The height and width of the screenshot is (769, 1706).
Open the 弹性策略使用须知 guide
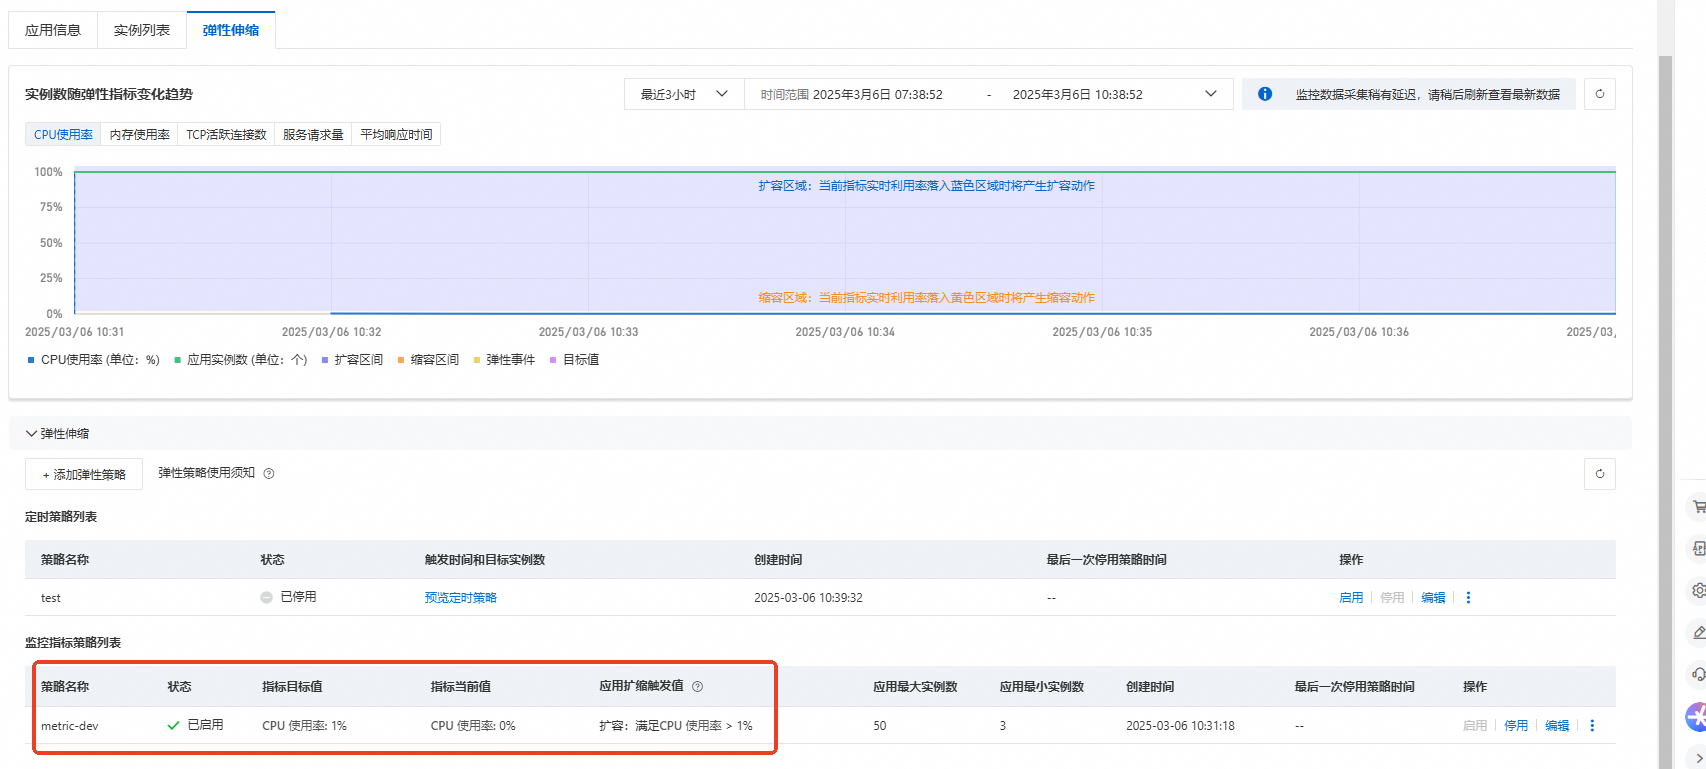pos(207,473)
